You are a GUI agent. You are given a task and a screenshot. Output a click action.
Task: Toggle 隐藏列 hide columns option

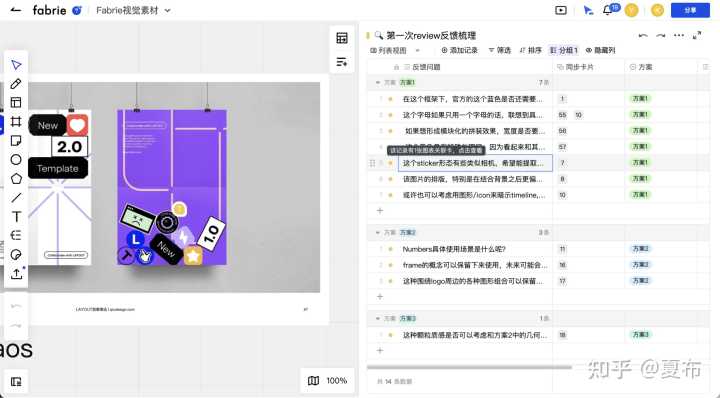[x=600, y=50]
